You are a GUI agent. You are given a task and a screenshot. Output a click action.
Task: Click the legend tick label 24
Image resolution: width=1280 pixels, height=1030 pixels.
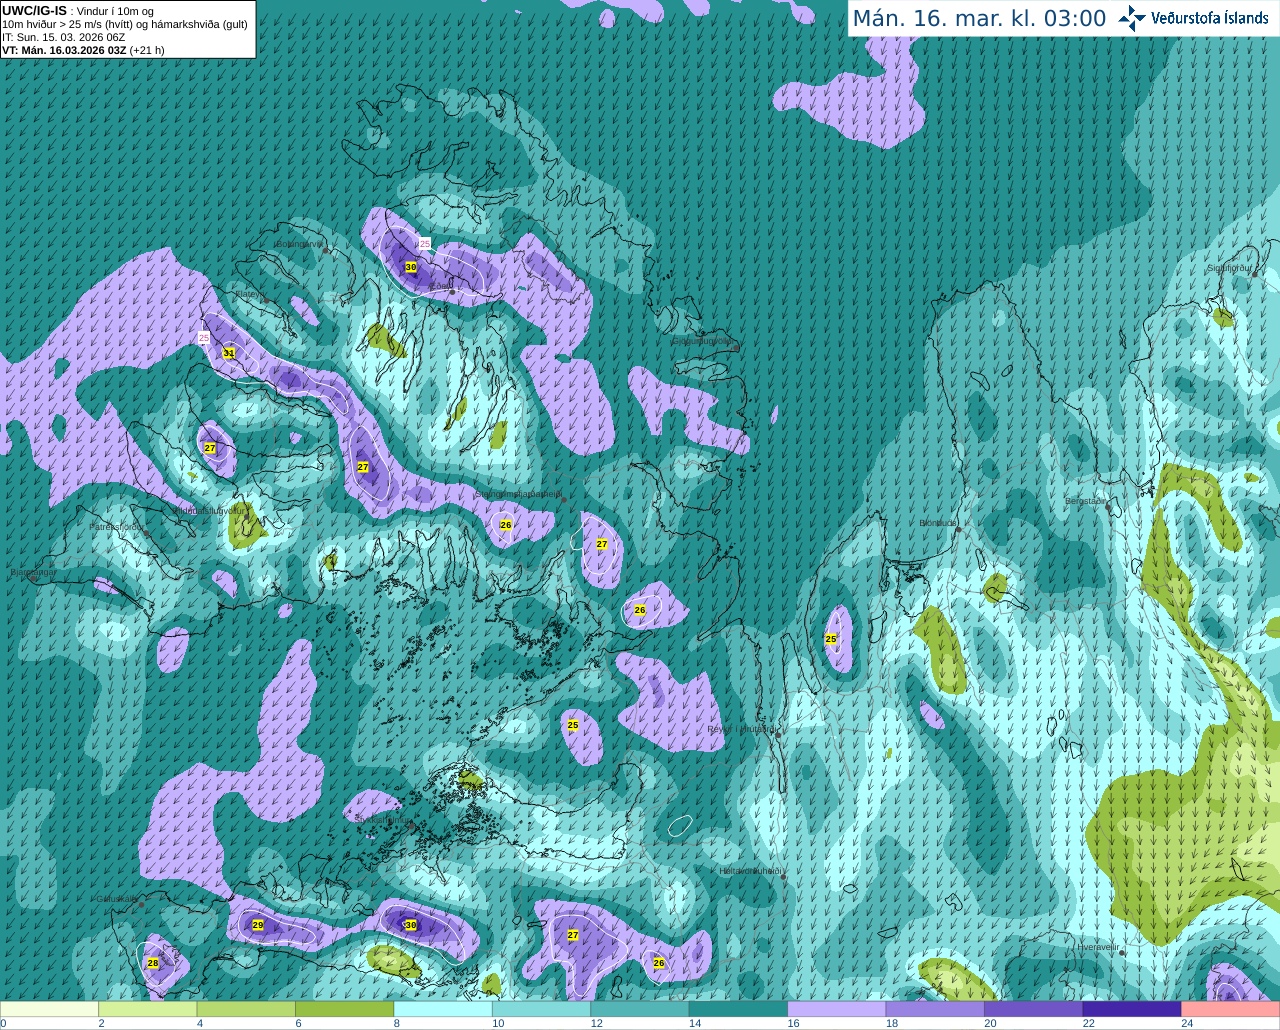pyautogui.click(x=1187, y=1023)
